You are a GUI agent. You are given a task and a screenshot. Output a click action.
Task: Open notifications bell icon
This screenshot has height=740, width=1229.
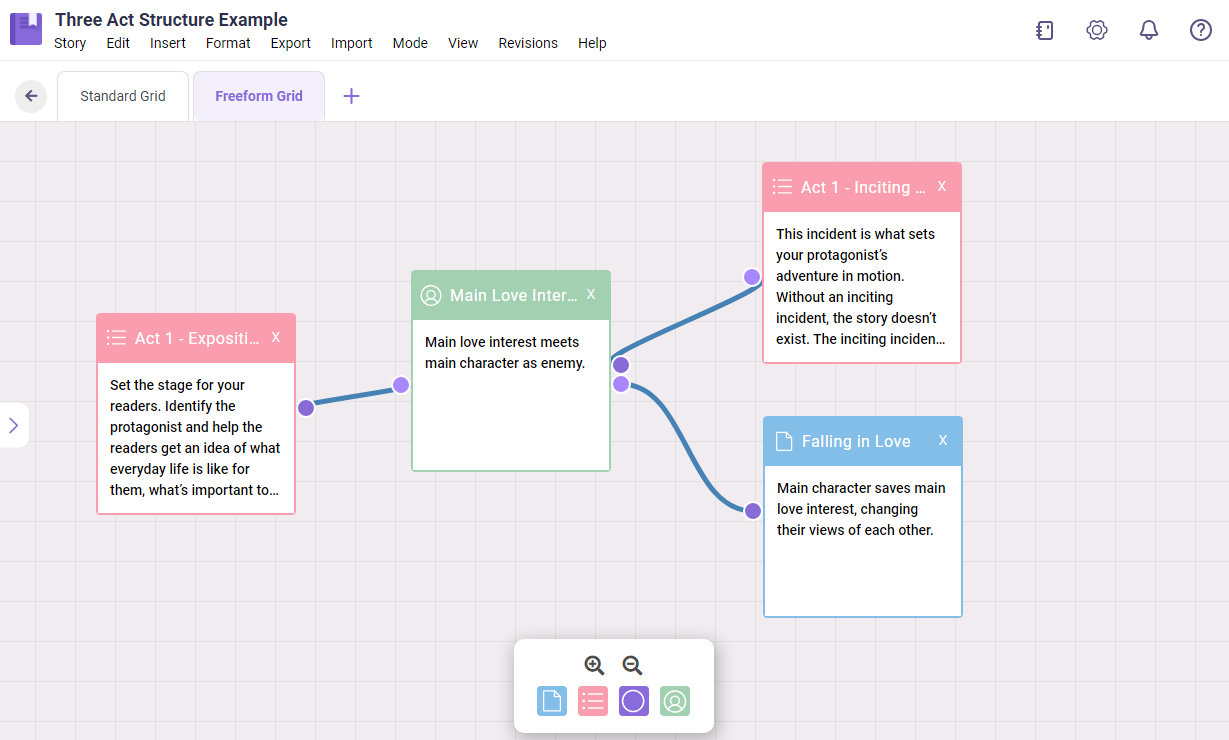(x=1149, y=30)
